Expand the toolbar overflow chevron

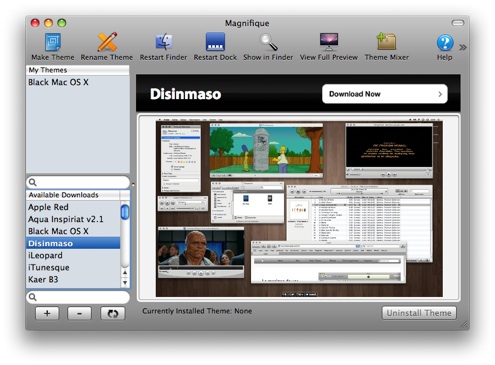[x=463, y=47]
